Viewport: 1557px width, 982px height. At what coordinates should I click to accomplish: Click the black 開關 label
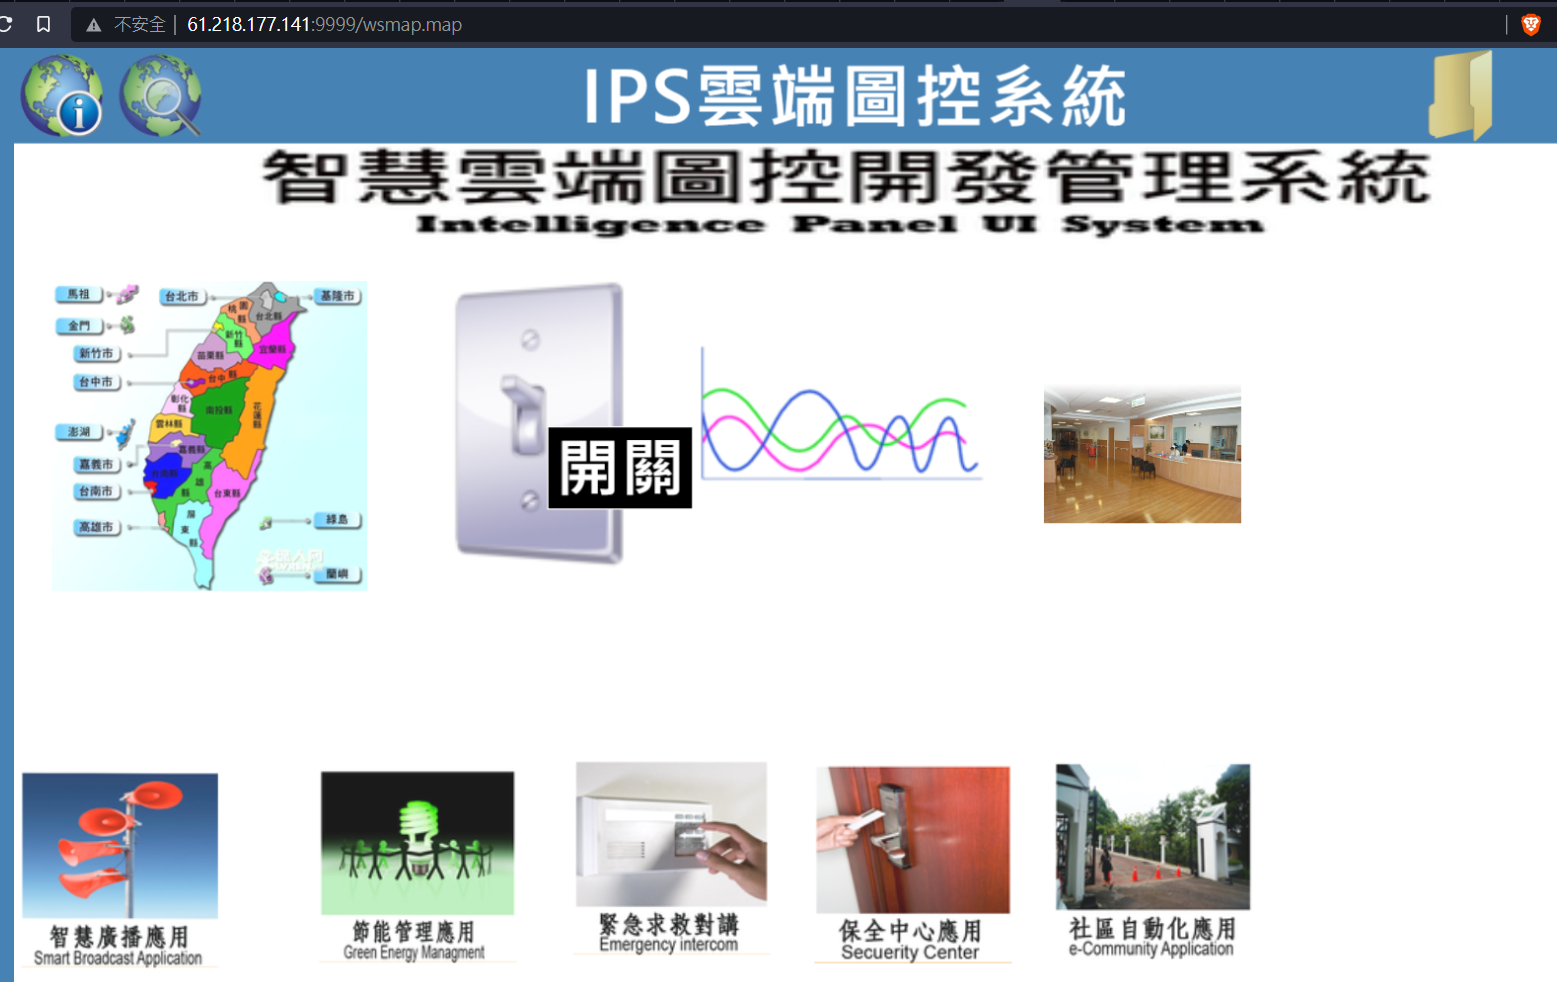coord(620,467)
